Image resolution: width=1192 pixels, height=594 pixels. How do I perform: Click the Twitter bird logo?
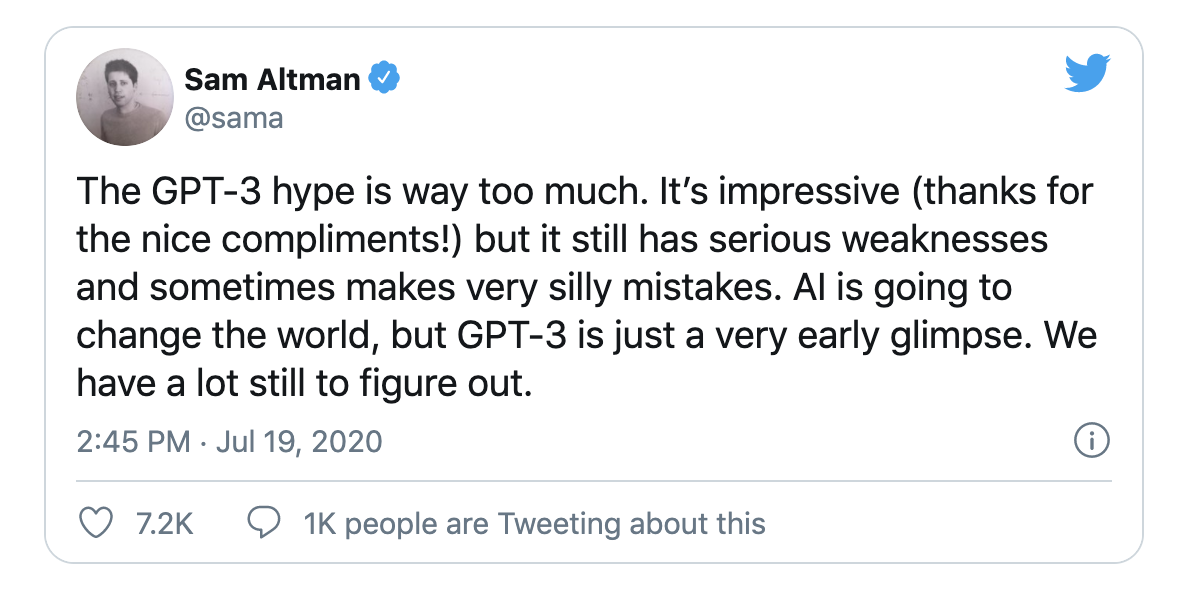tap(1087, 74)
